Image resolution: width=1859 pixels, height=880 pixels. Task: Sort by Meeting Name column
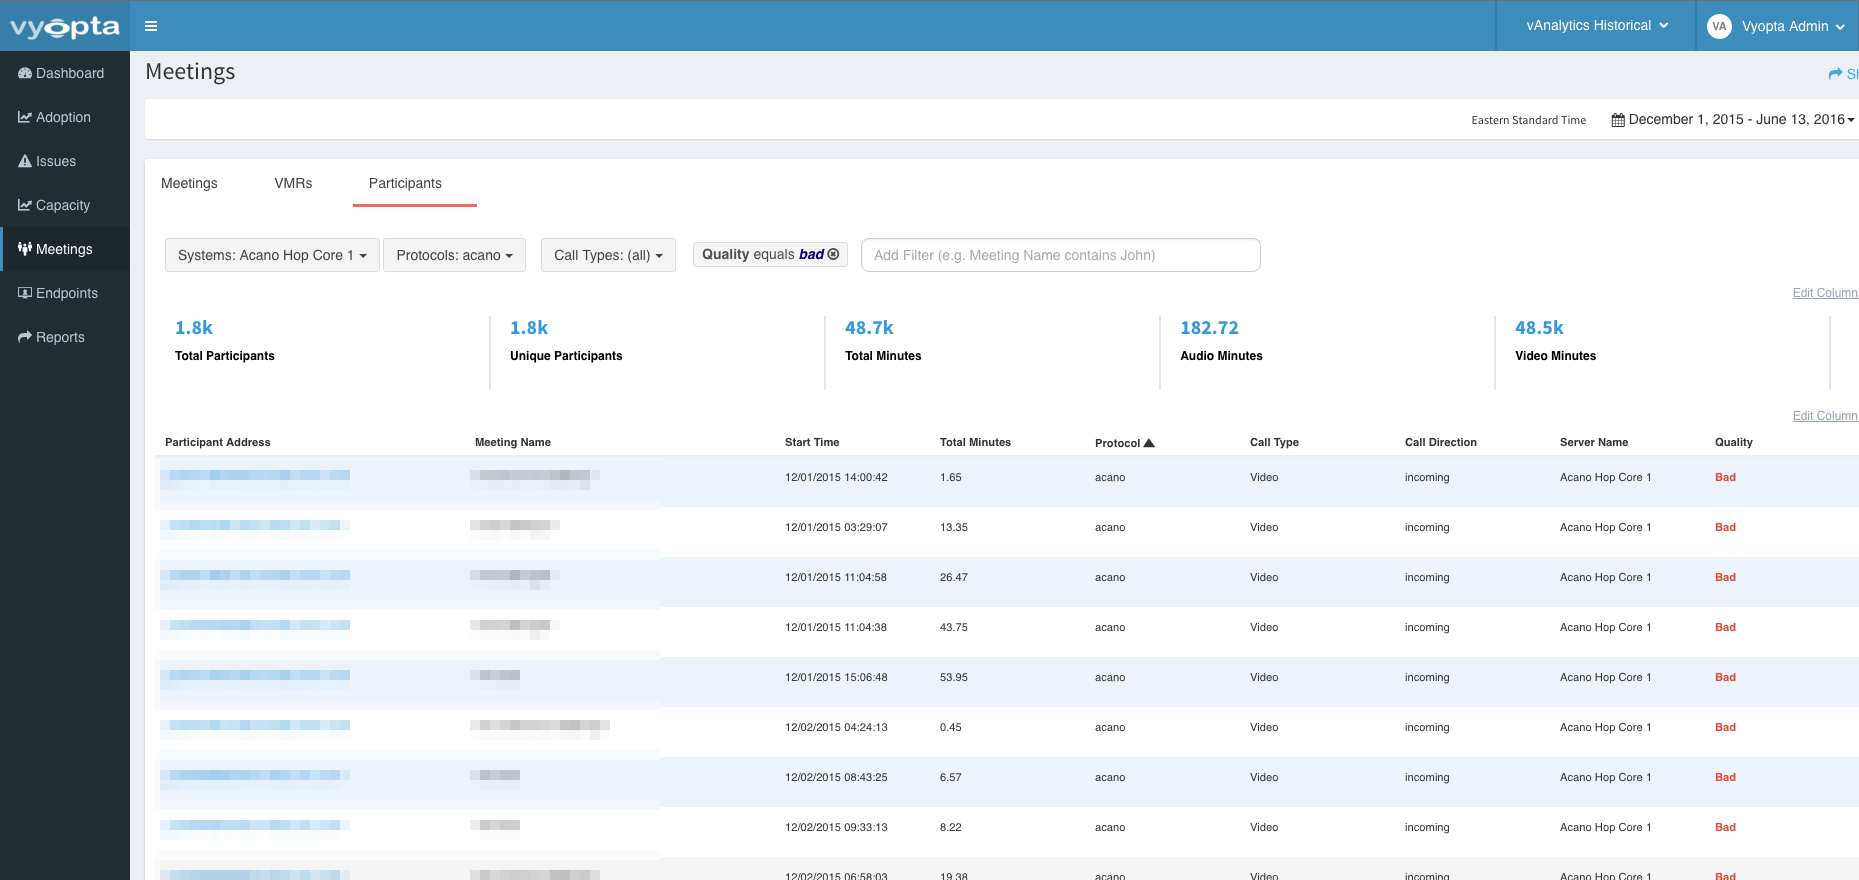coord(513,442)
